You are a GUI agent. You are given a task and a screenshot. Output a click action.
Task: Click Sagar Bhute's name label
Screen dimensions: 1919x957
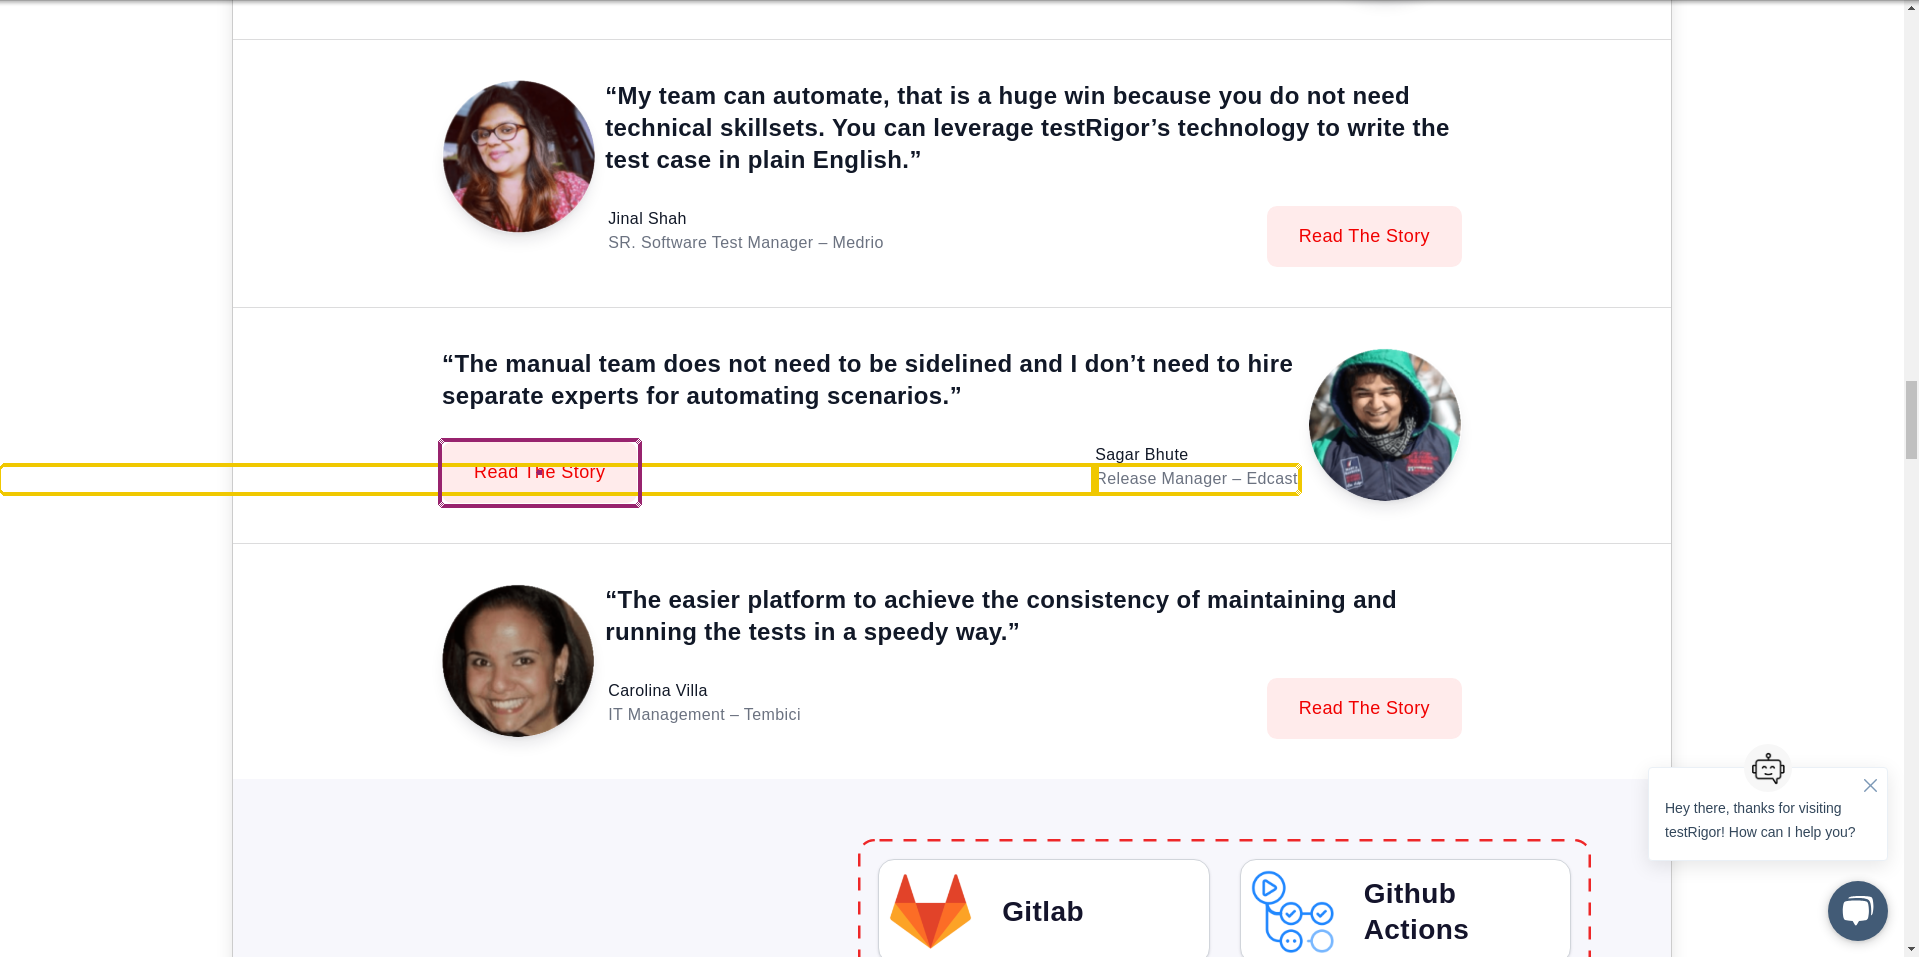pos(1141,455)
